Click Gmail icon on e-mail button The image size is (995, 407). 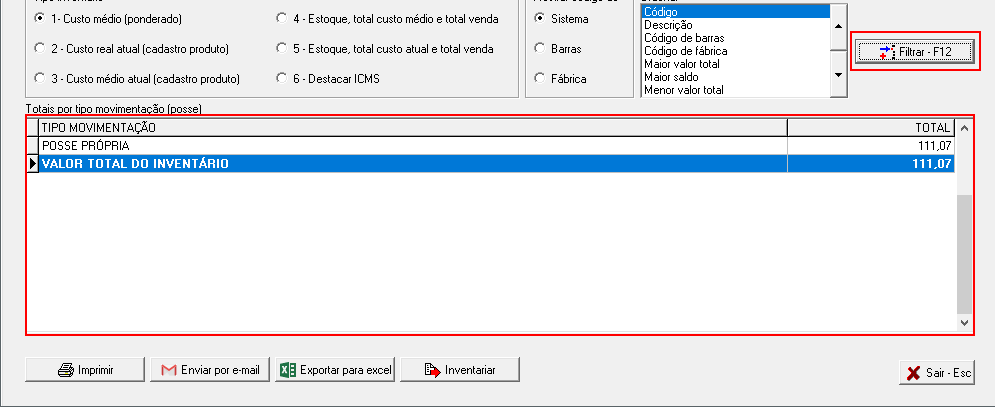(169, 370)
